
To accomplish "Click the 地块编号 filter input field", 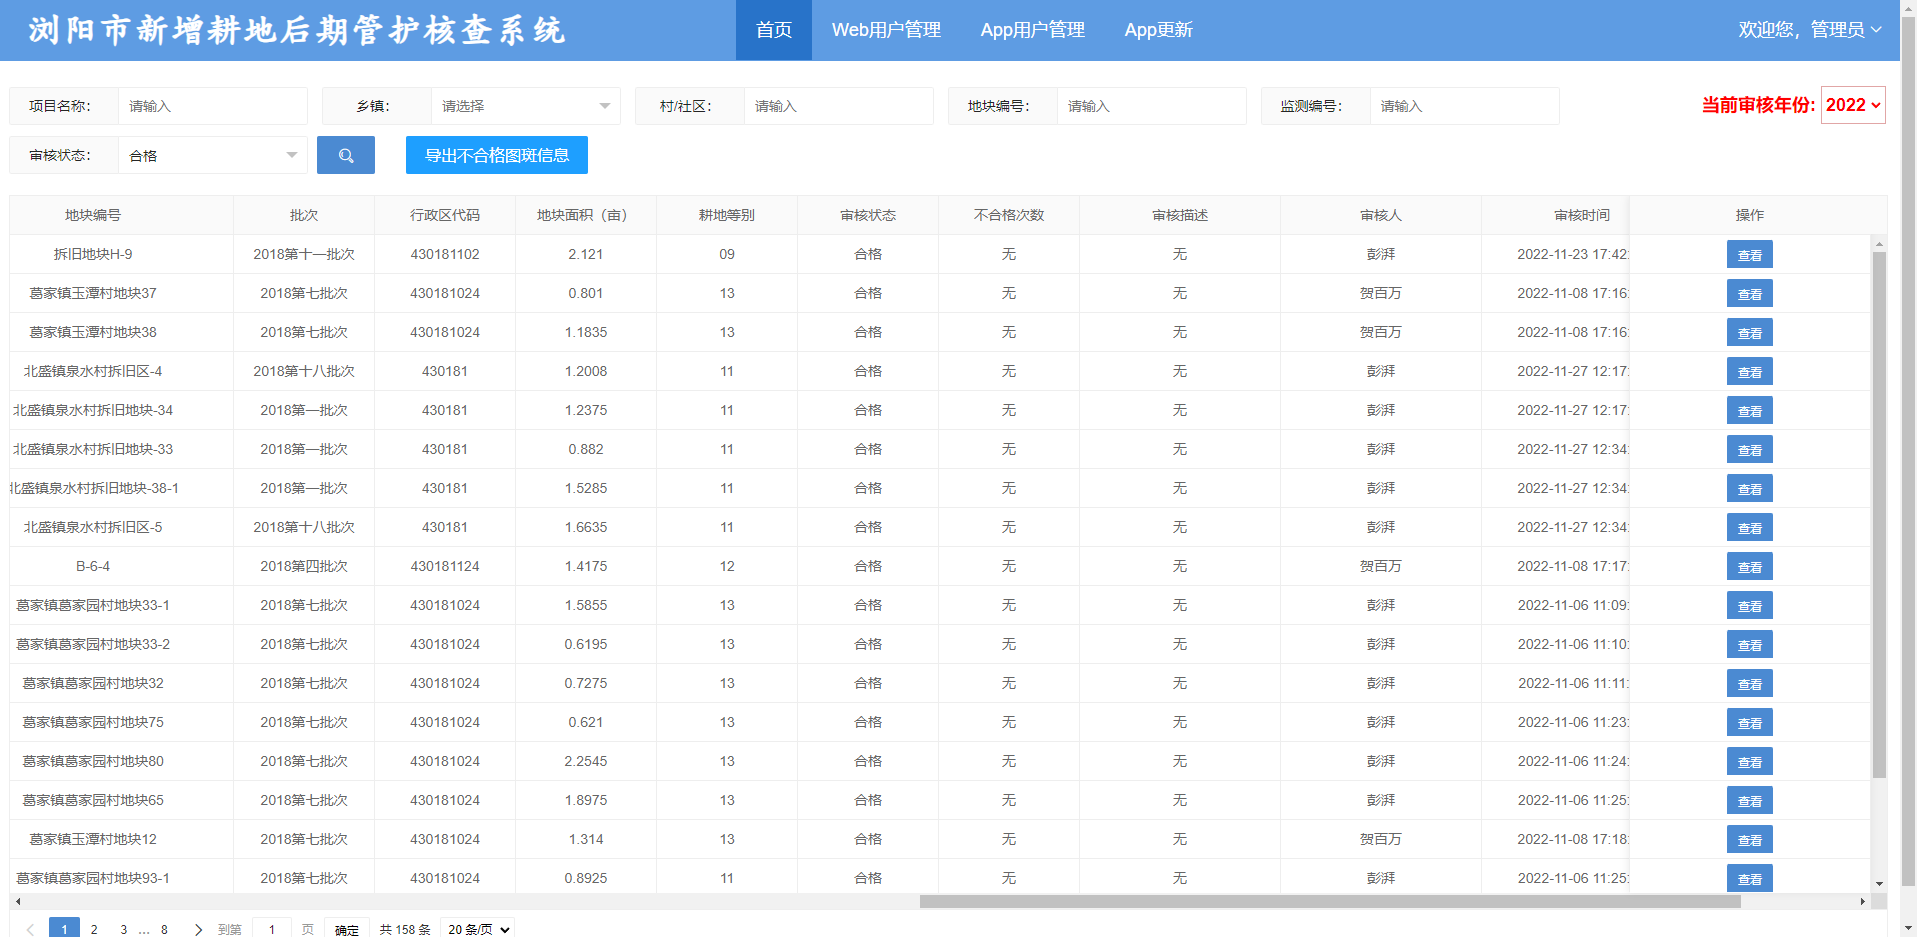I will tap(1151, 106).
